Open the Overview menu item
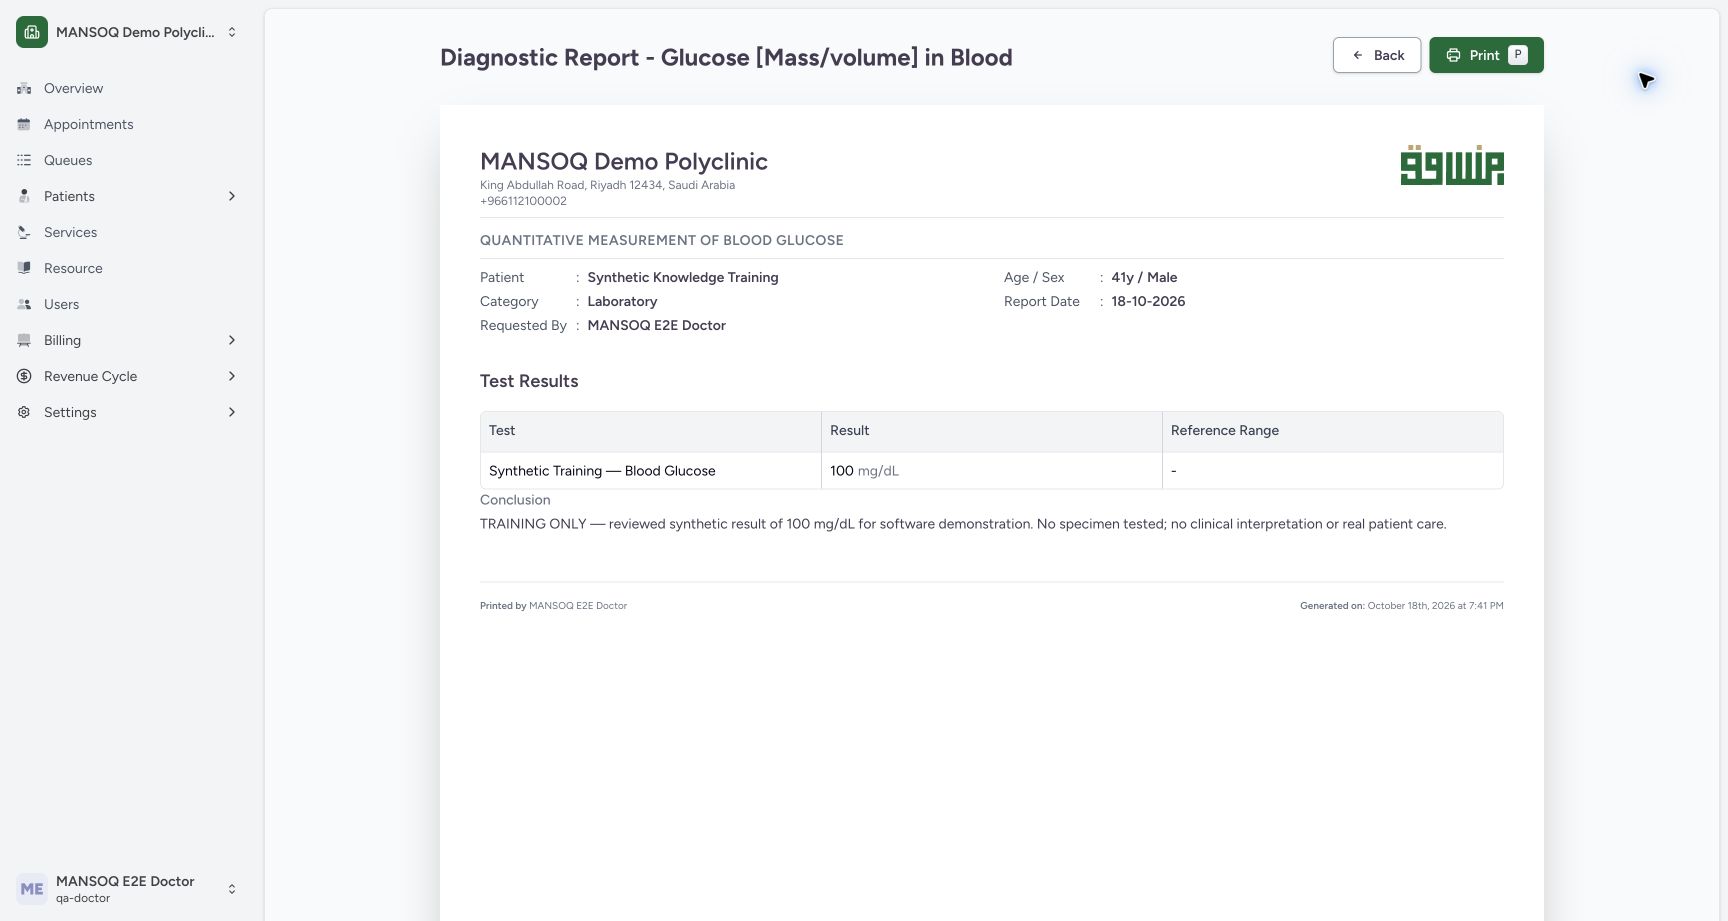1728x921 pixels. 128,88
